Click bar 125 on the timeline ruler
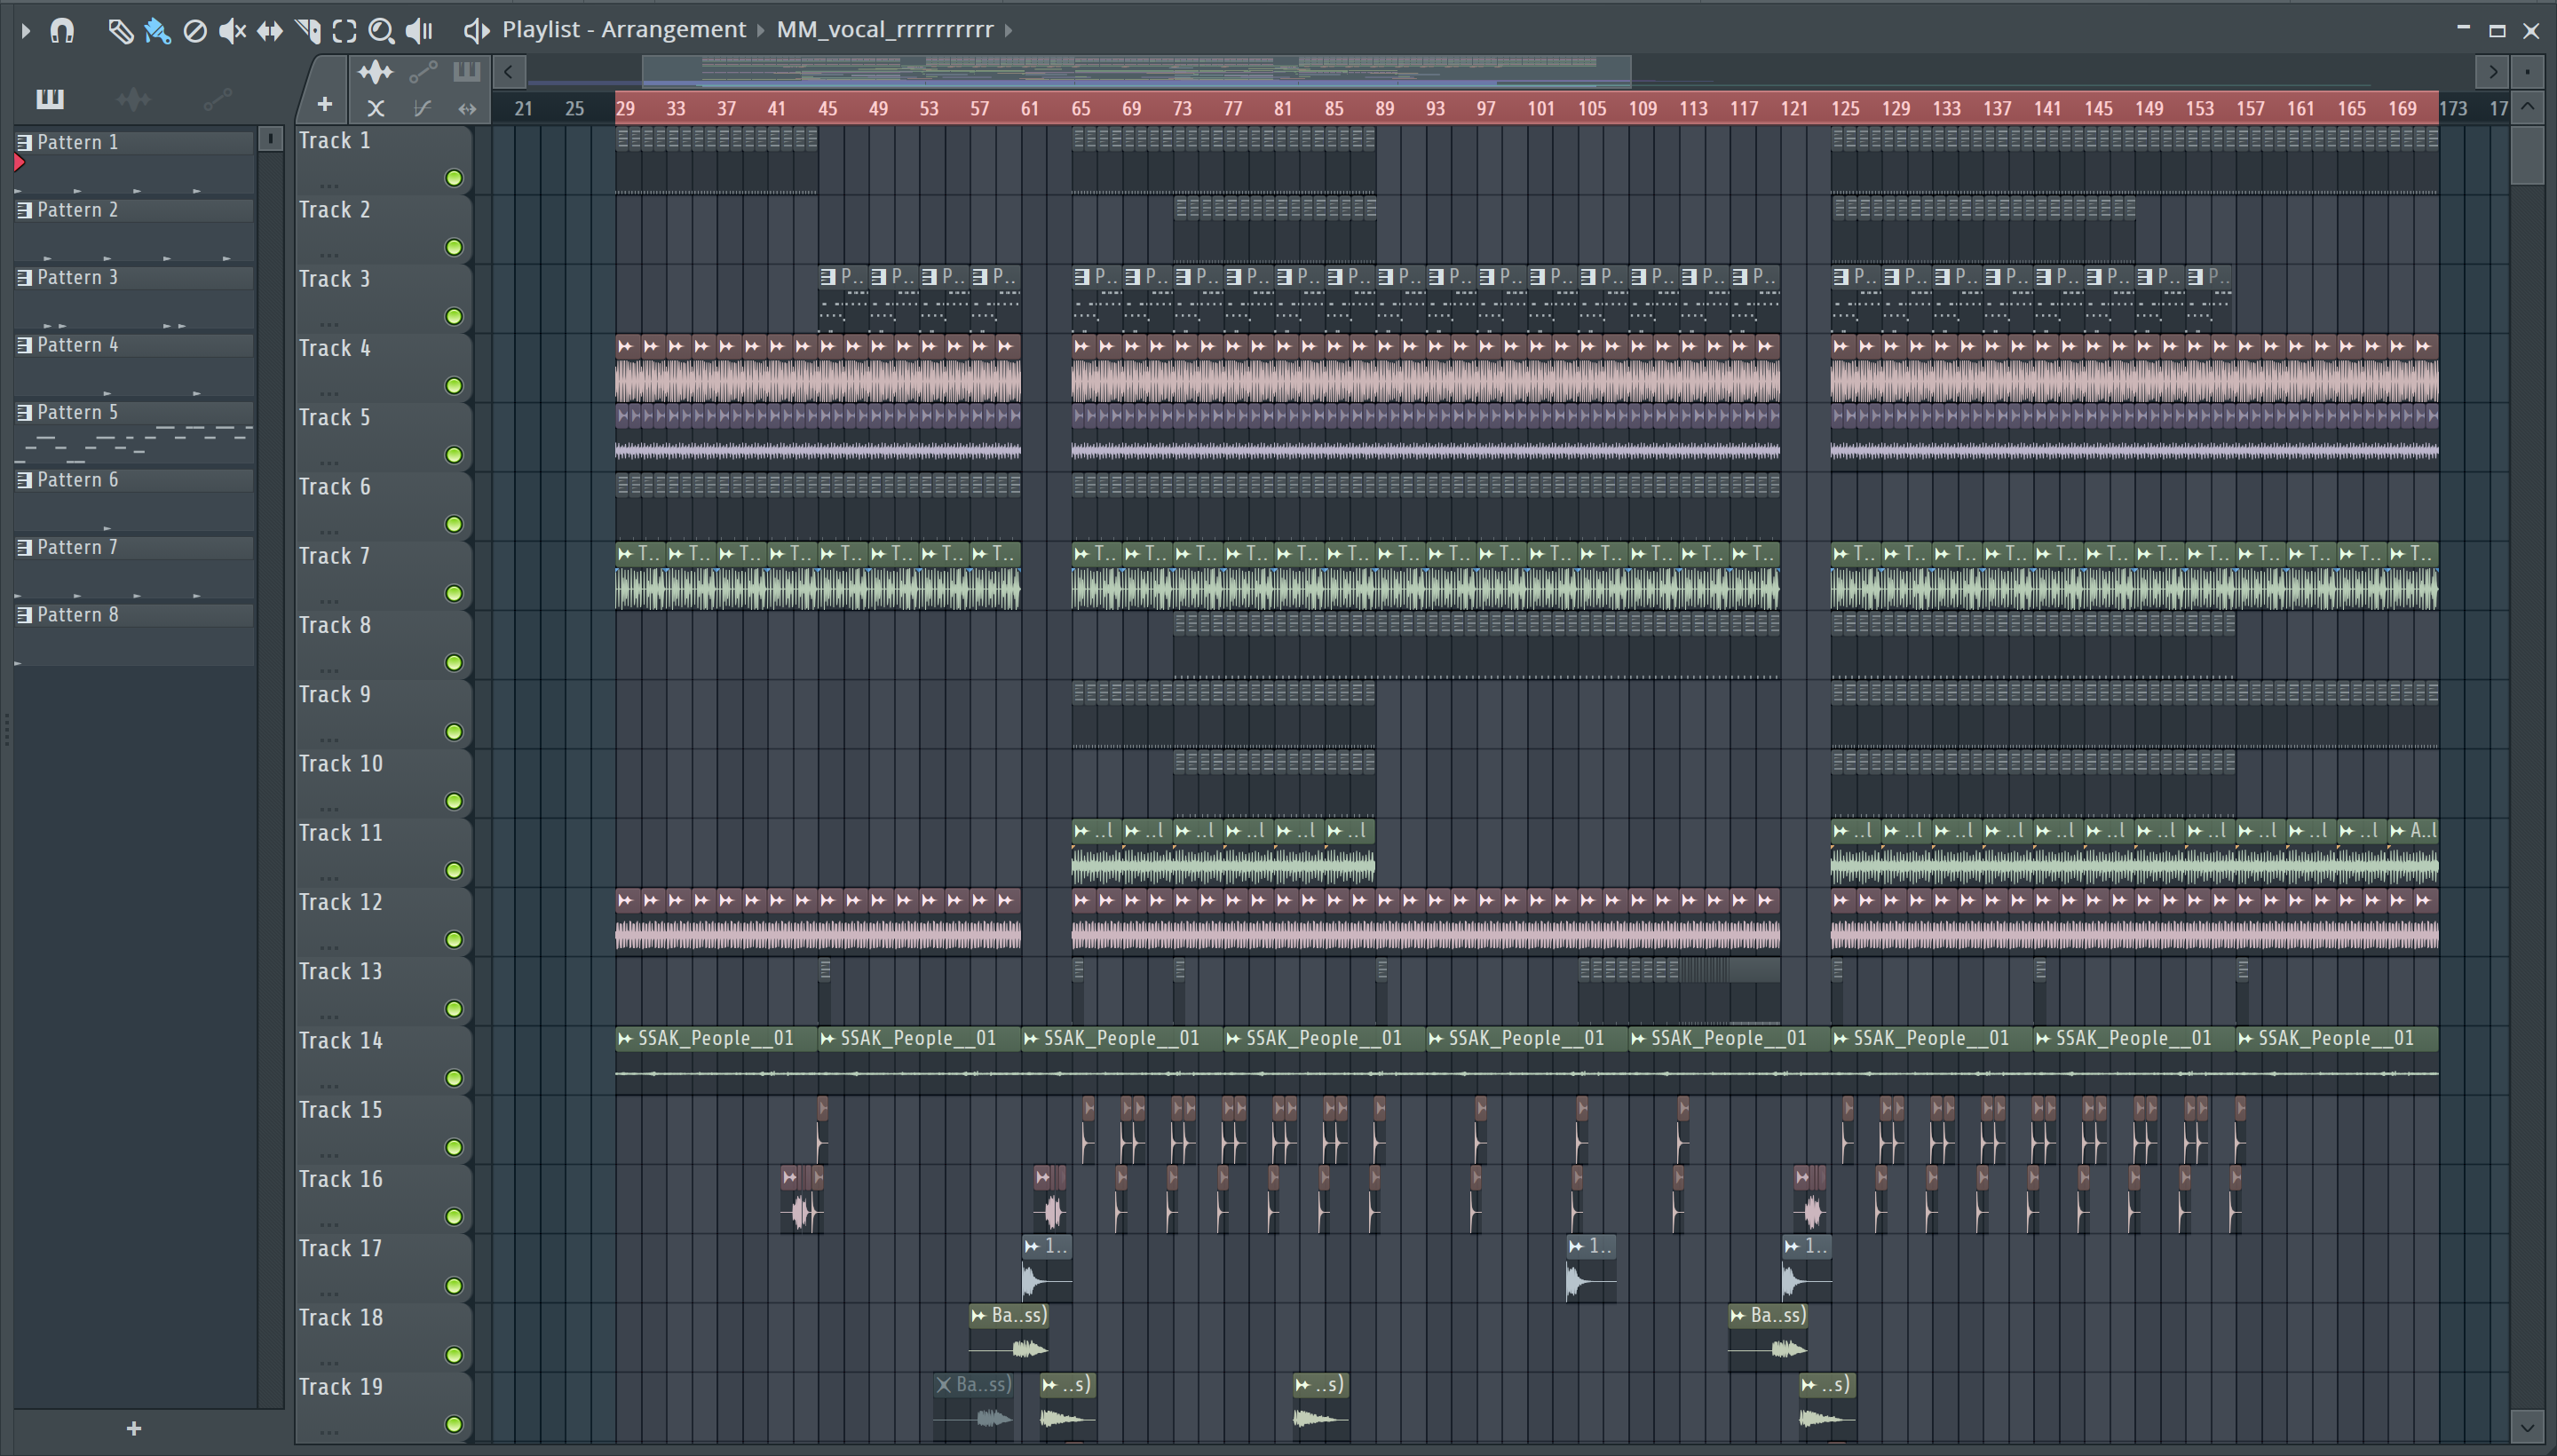Screen dimensions: 2557x1456 pyautogui.click(x=1845, y=109)
